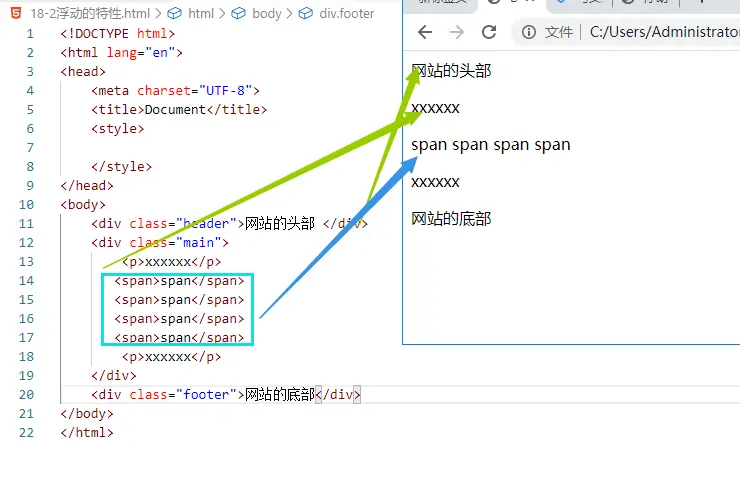Click line number 10 in the gutter
Image resolution: width=740 pixels, height=496 pixels.
26,204
